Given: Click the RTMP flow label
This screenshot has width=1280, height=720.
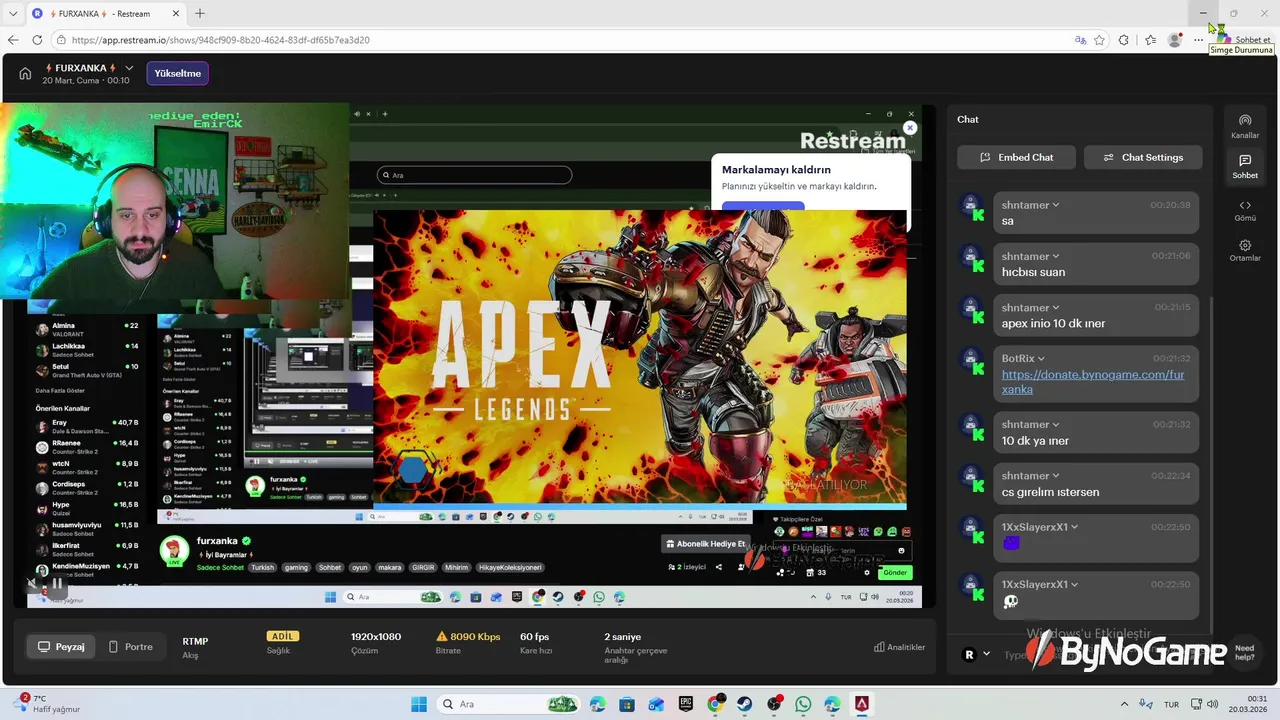Looking at the screenshot, I should point(195,642).
